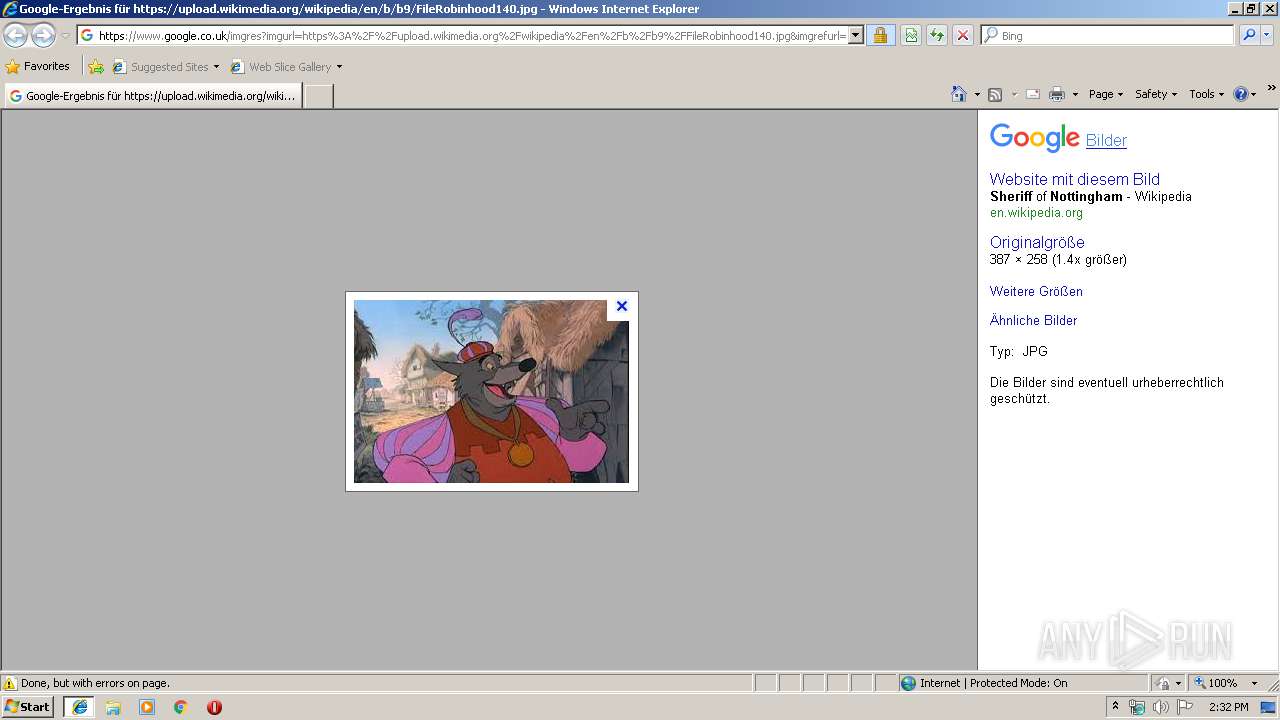The width and height of the screenshot is (1280, 720).
Task: Open the Google logo link
Action: tap(1034, 138)
